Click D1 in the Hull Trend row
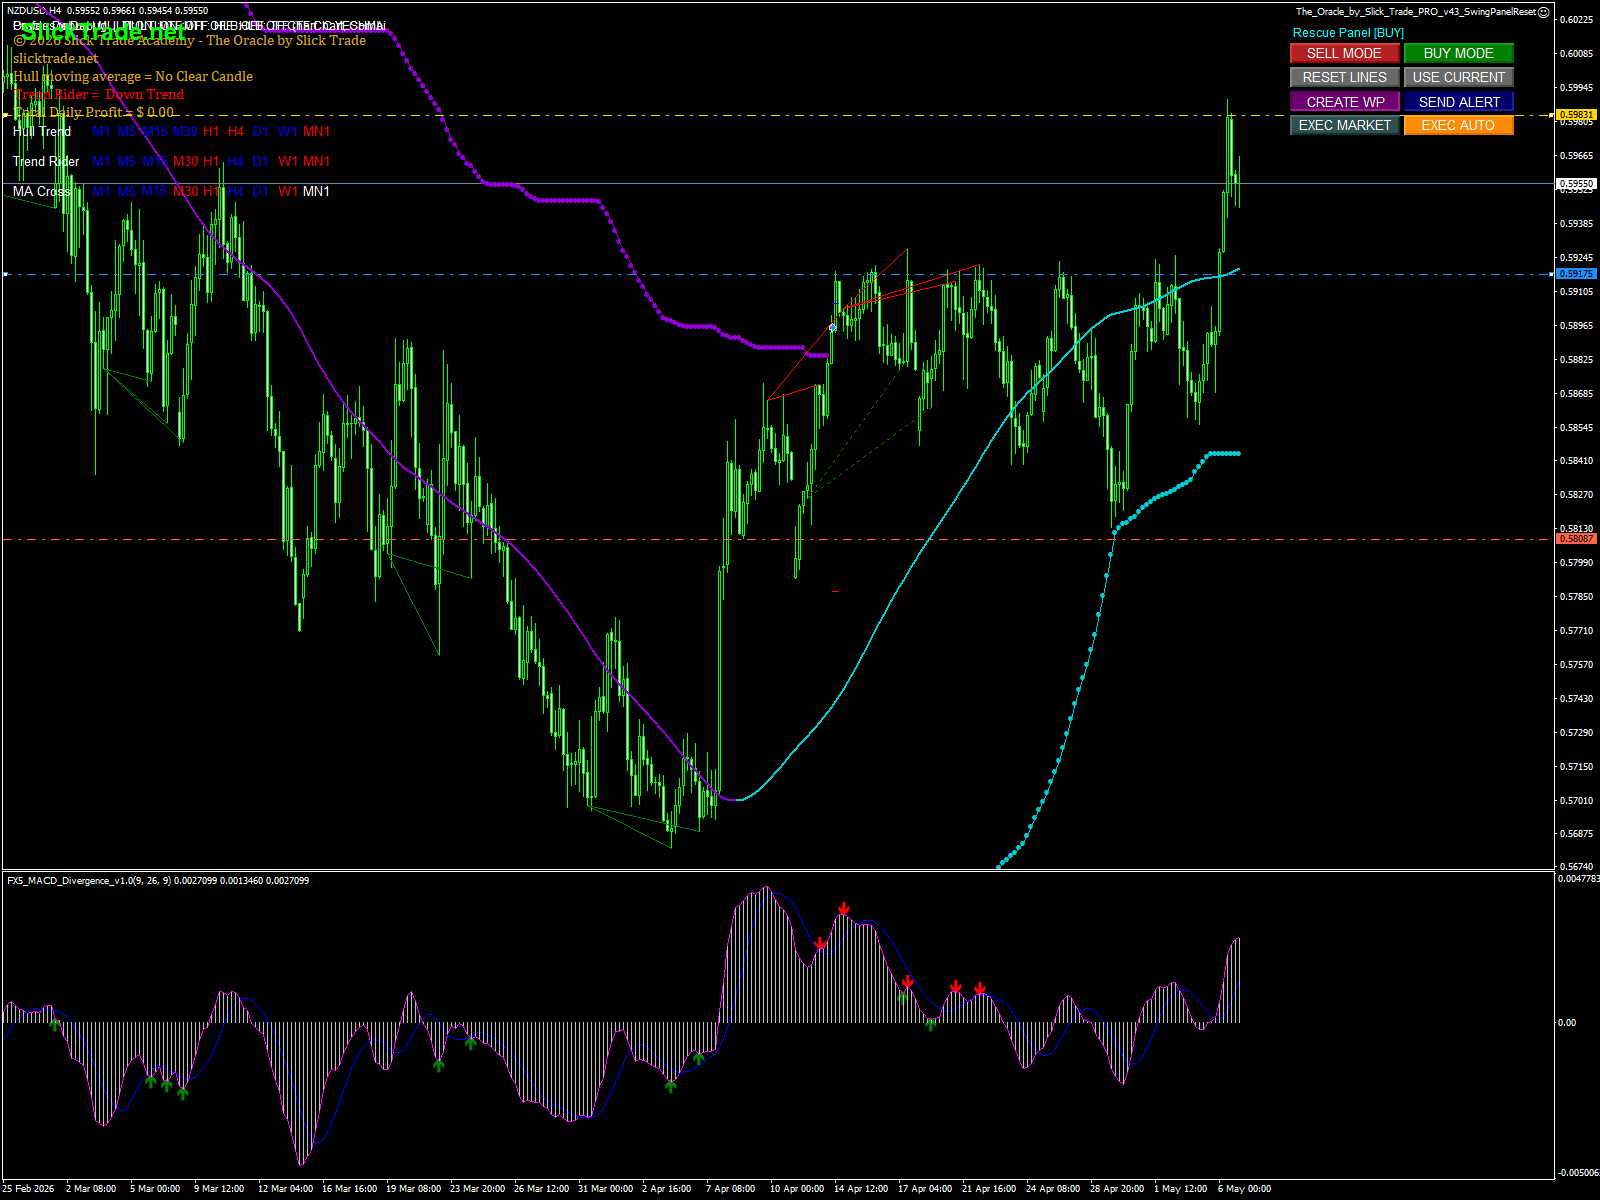Image resolution: width=1600 pixels, height=1200 pixels. (x=261, y=131)
